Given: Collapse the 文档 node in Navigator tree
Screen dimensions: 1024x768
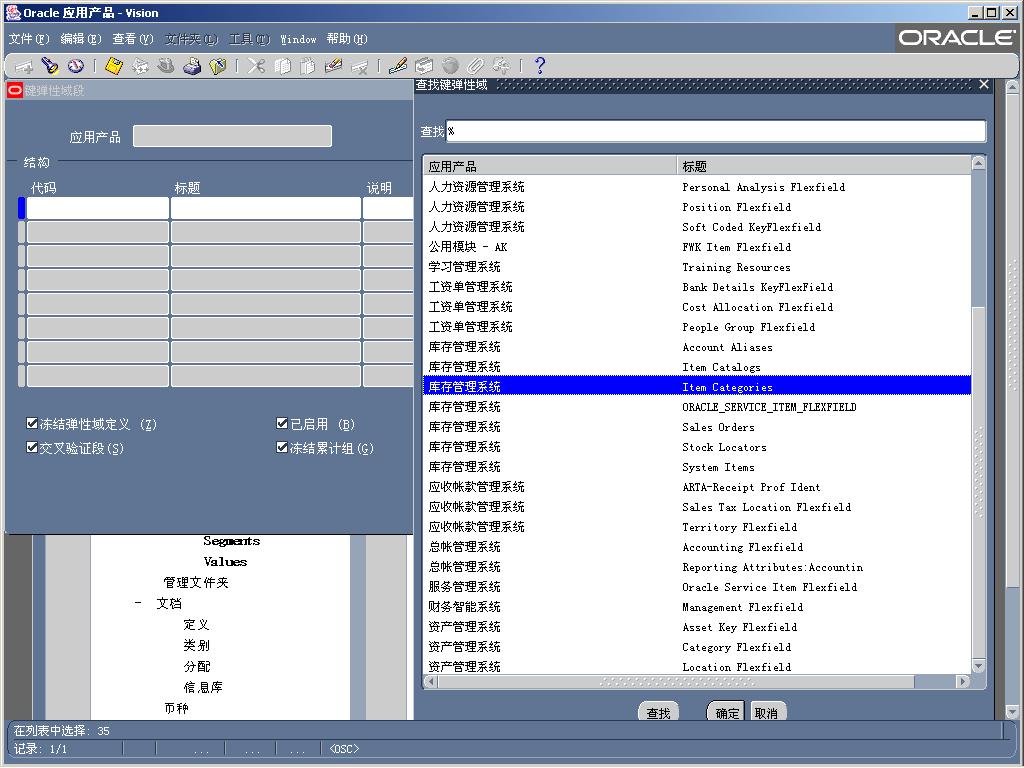Looking at the screenshot, I should click(138, 603).
